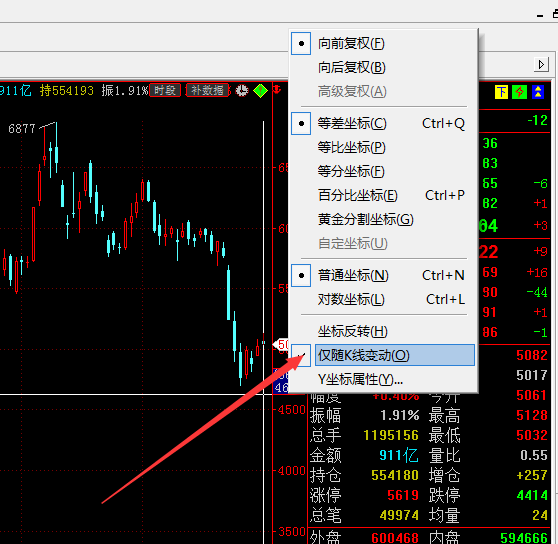558x544 pixels.
Task: Click the 涨停 value 5619
Action: (403, 495)
